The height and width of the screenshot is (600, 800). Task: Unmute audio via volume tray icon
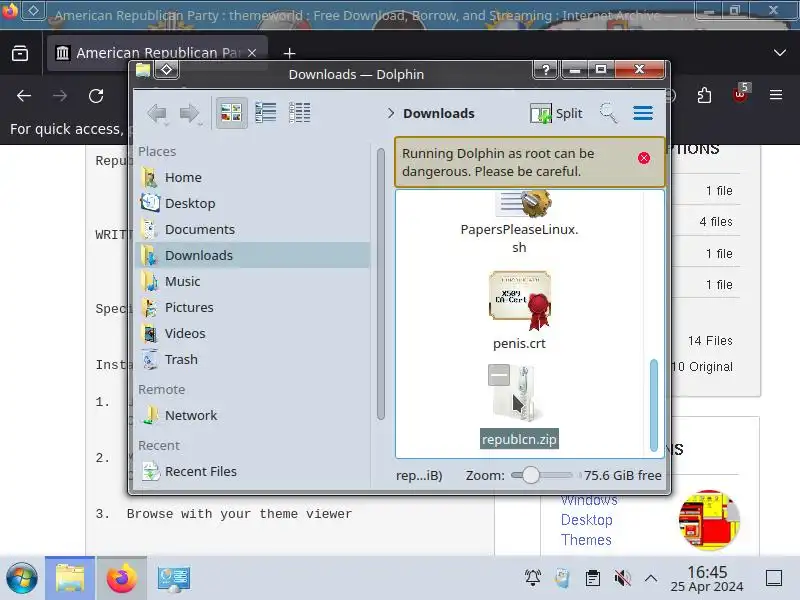tap(622, 578)
